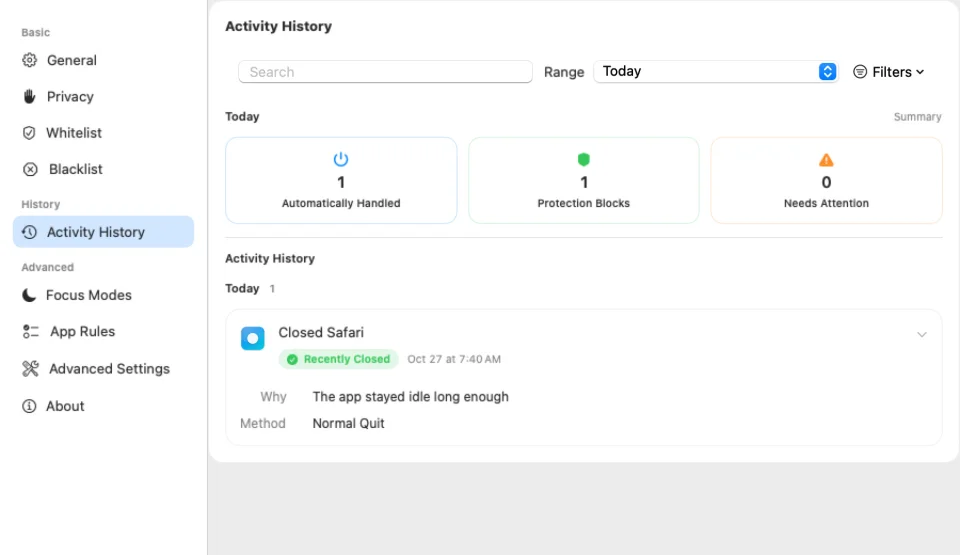Click the Privacy hand icon
960x555 pixels.
click(29, 96)
